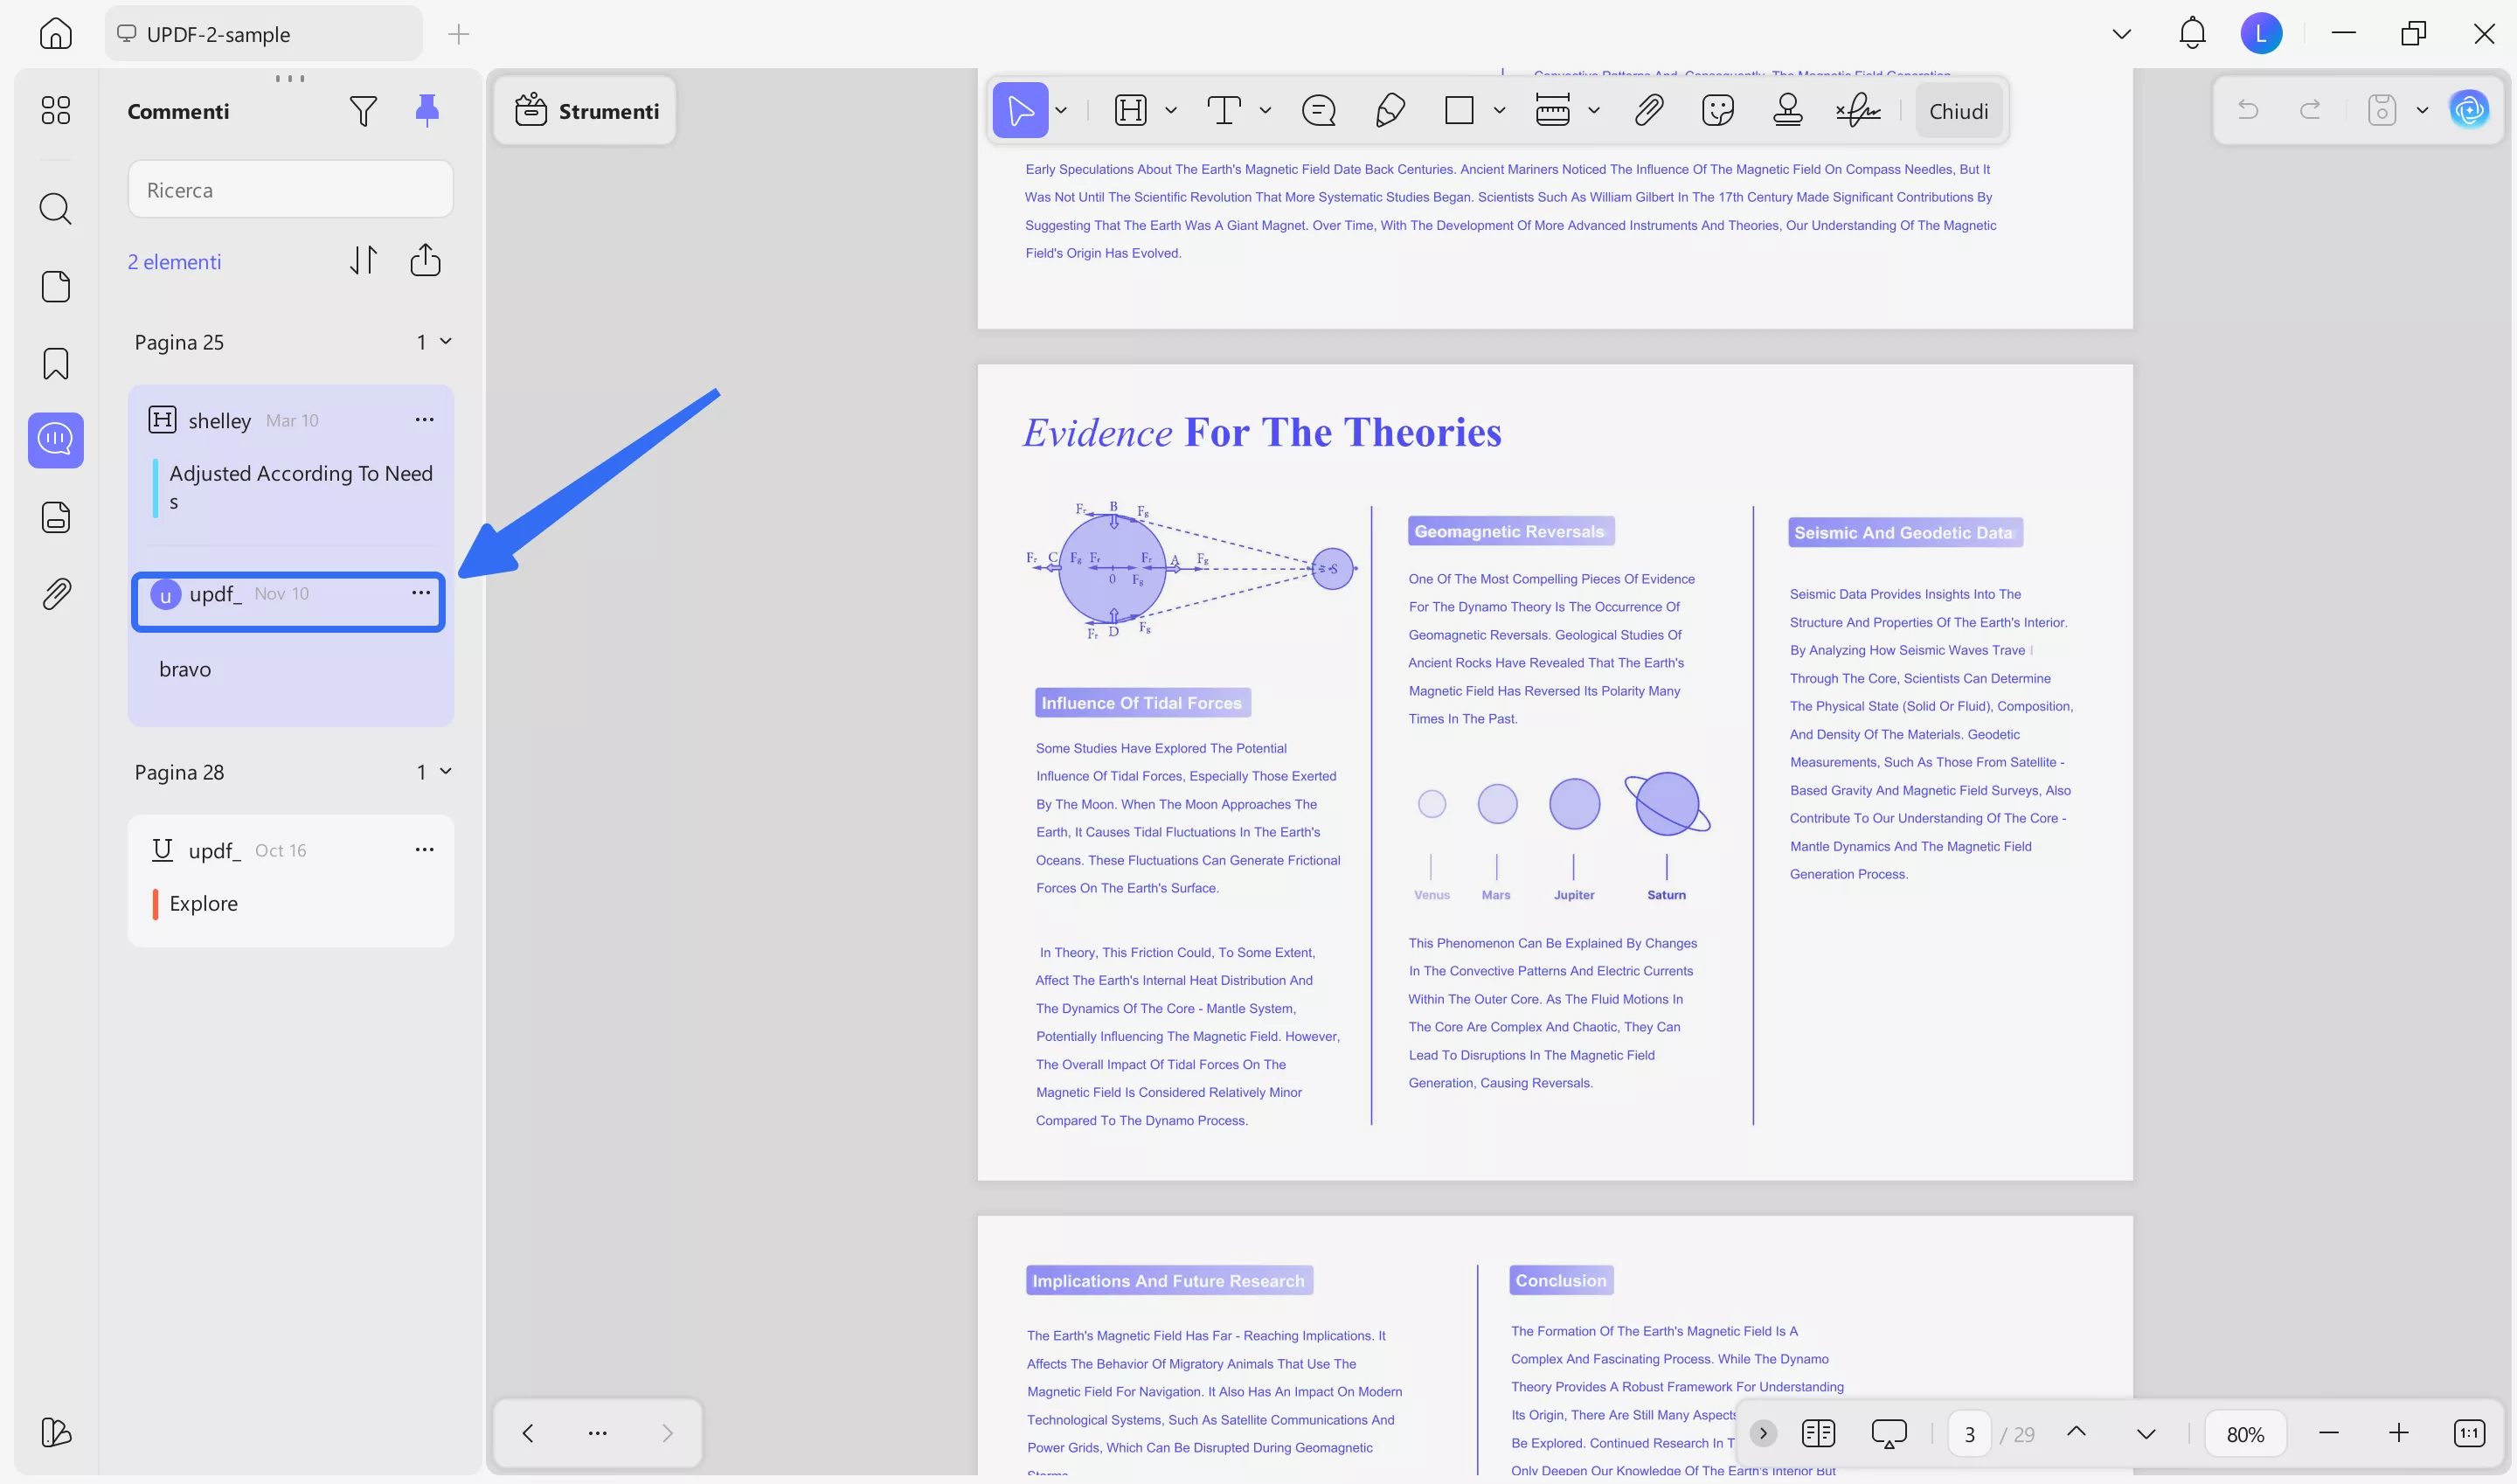Screen dimensions: 2517x1484
Task: Toggle comment filter funnel icon
Action: 363,110
